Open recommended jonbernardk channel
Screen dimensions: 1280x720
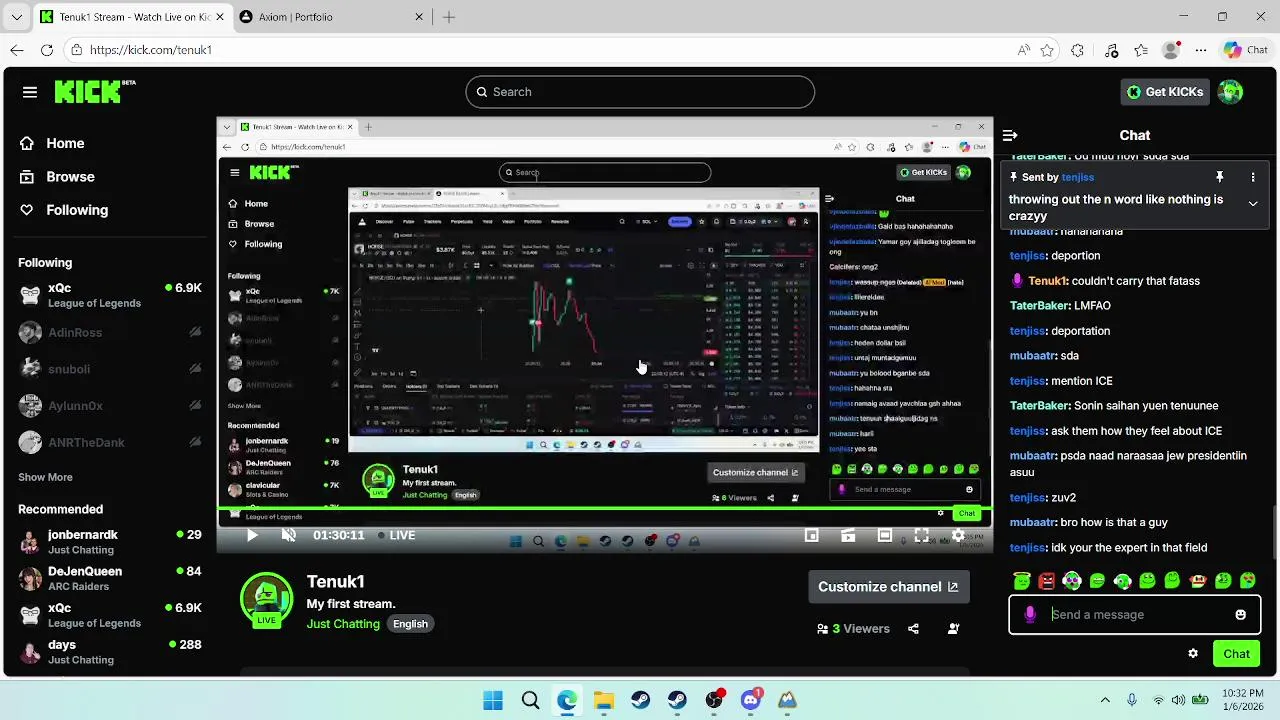(110, 542)
